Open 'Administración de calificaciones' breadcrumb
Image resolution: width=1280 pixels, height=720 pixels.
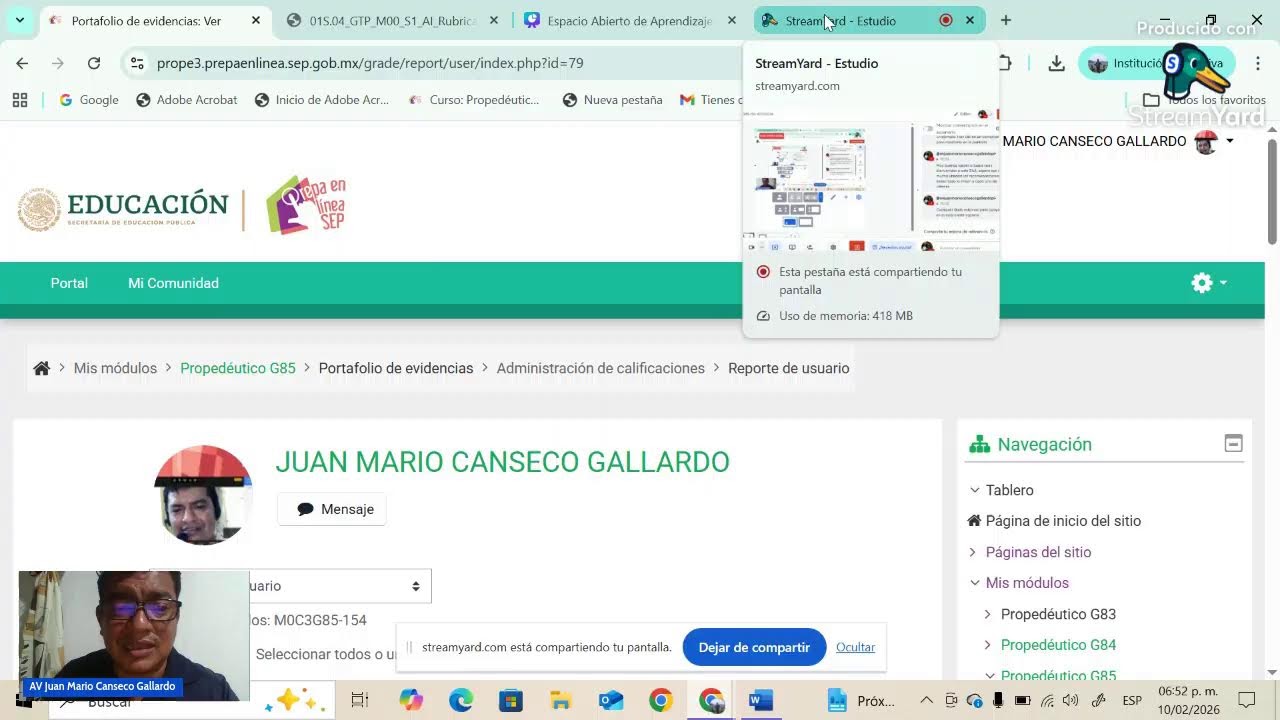coord(601,368)
